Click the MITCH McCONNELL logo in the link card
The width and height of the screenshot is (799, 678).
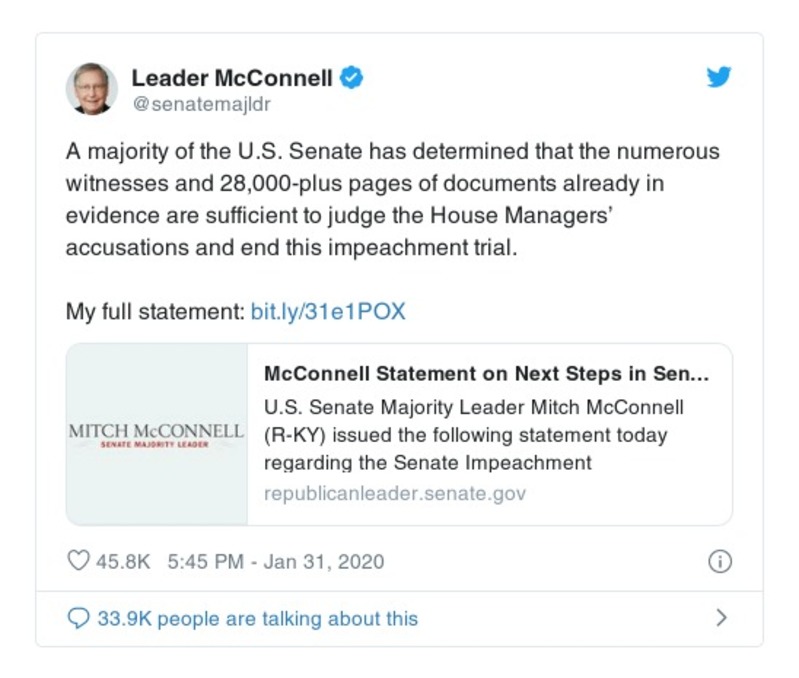pyautogui.click(x=156, y=430)
